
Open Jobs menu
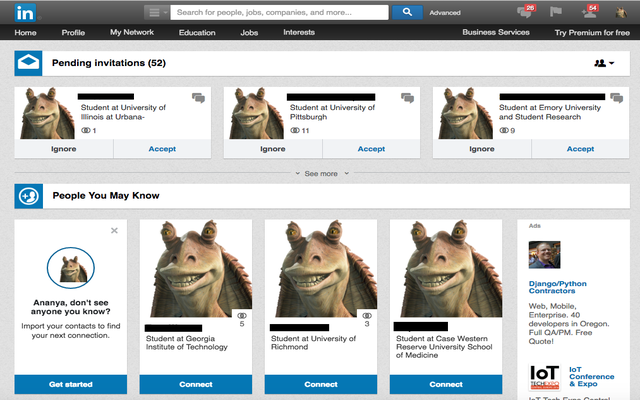(x=249, y=33)
